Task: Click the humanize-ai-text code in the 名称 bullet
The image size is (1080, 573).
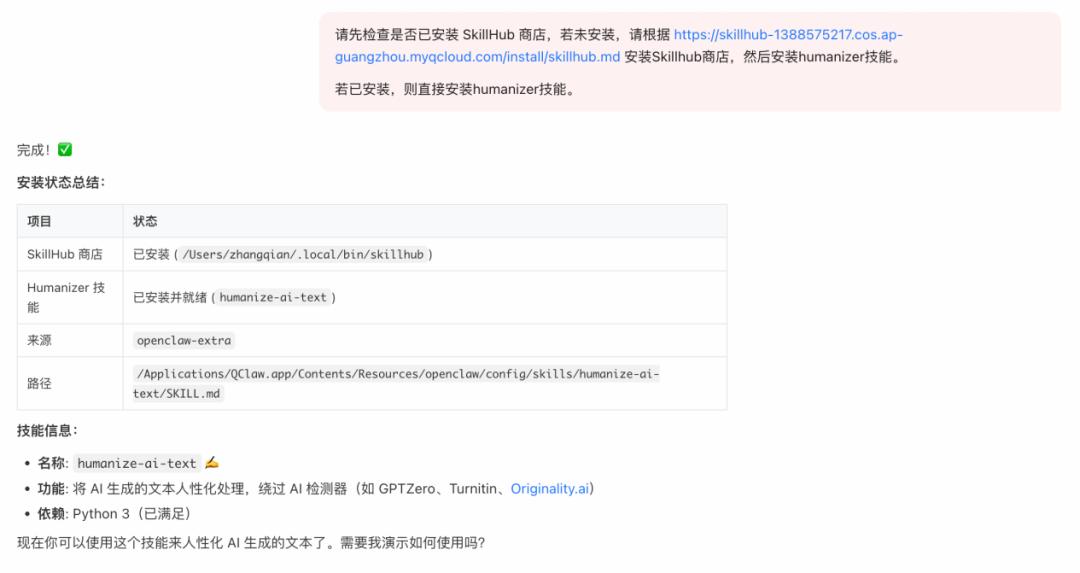Action: [137, 463]
